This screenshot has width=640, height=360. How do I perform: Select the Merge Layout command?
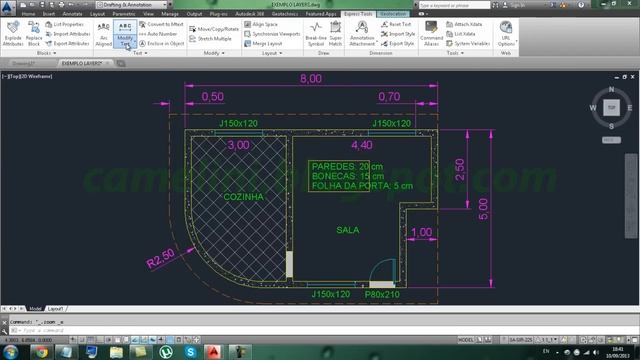263,43
